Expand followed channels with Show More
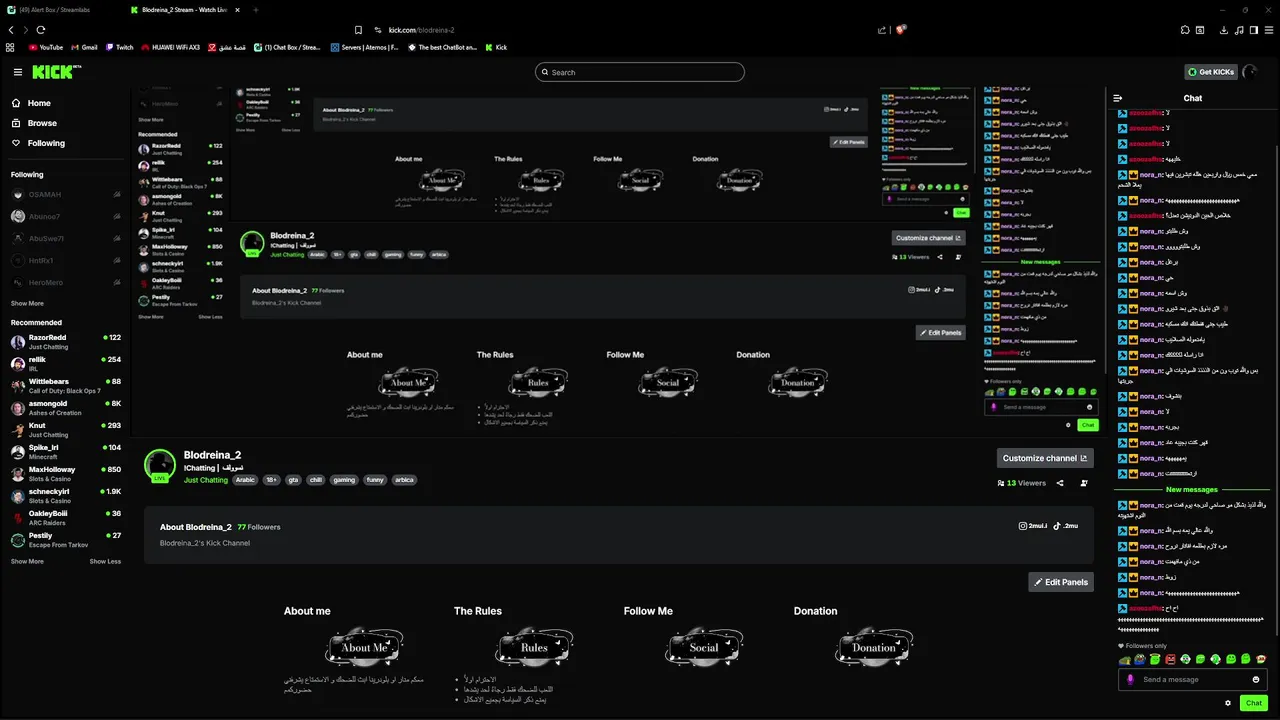The height and width of the screenshot is (720, 1280). click(27, 303)
